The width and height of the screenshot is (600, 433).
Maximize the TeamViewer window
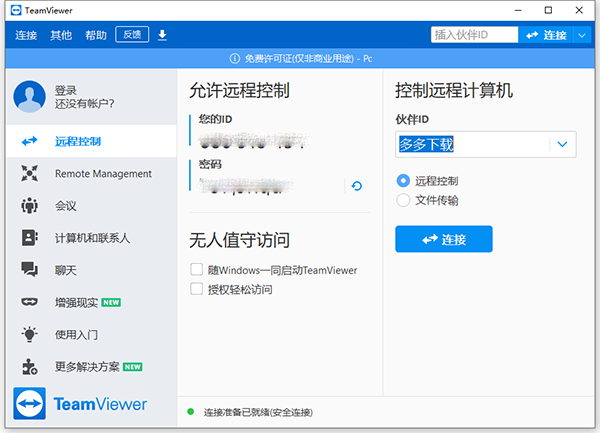(548, 10)
